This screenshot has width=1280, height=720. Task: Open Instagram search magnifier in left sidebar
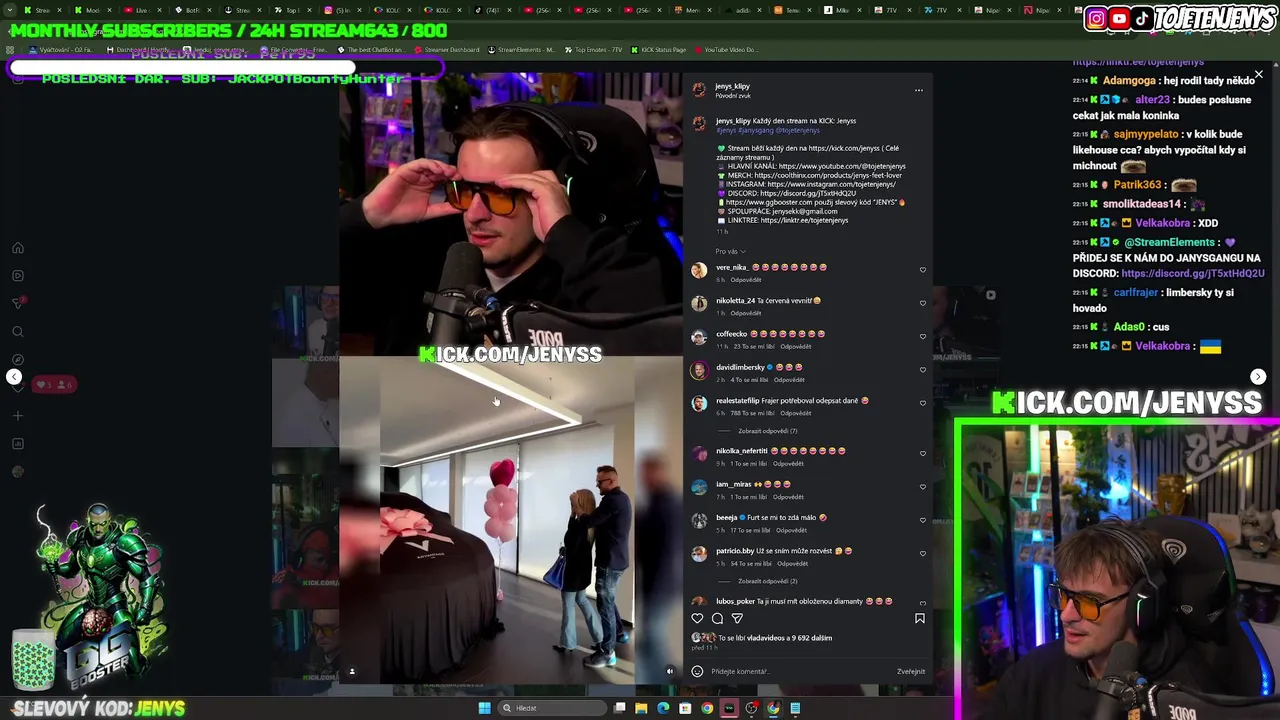tap(17, 331)
